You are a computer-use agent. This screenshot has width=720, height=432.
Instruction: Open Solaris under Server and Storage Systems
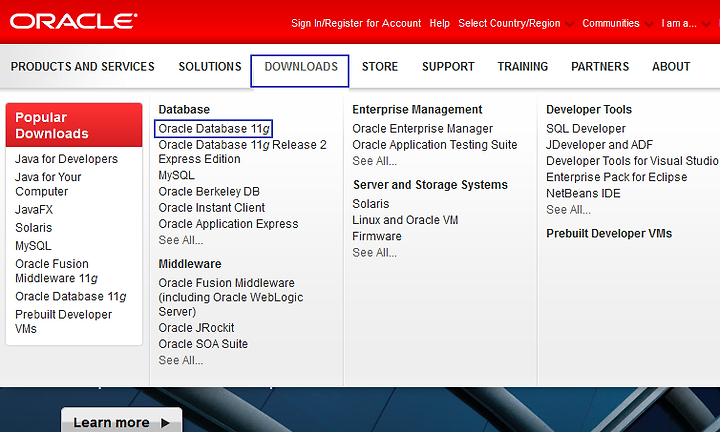click(371, 204)
